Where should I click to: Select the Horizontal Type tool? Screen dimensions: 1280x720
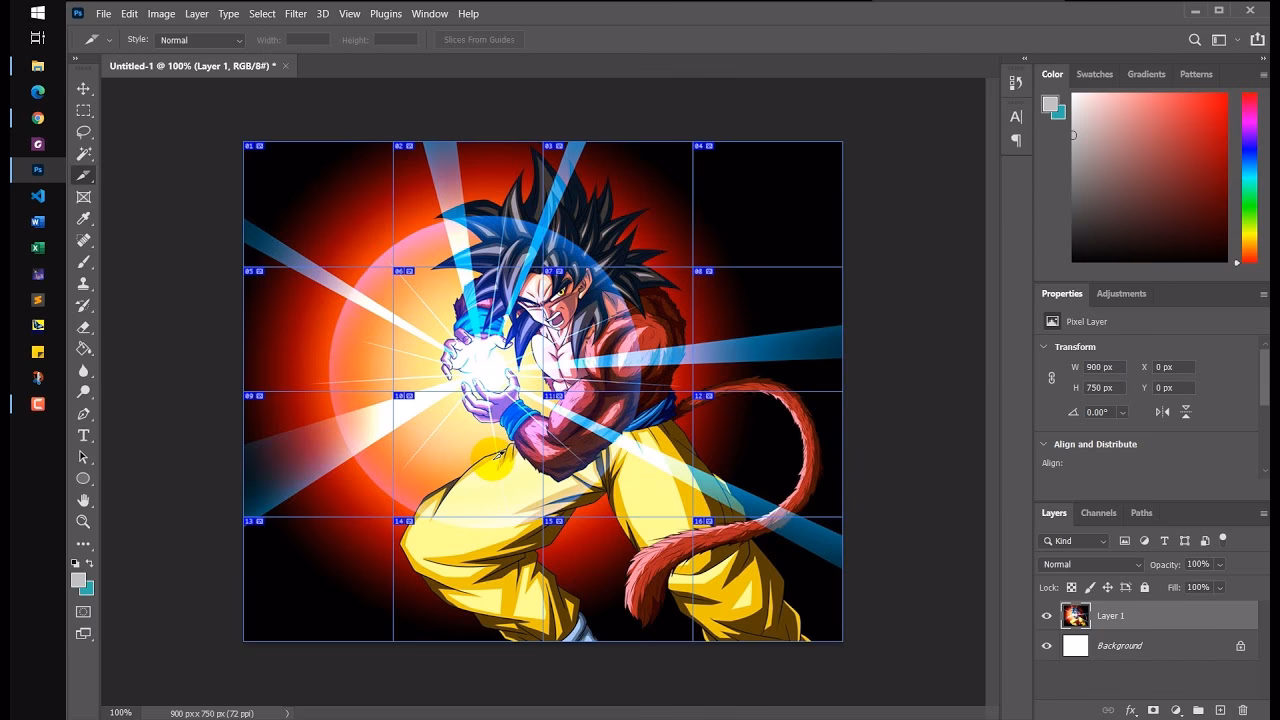click(x=84, y=435)
